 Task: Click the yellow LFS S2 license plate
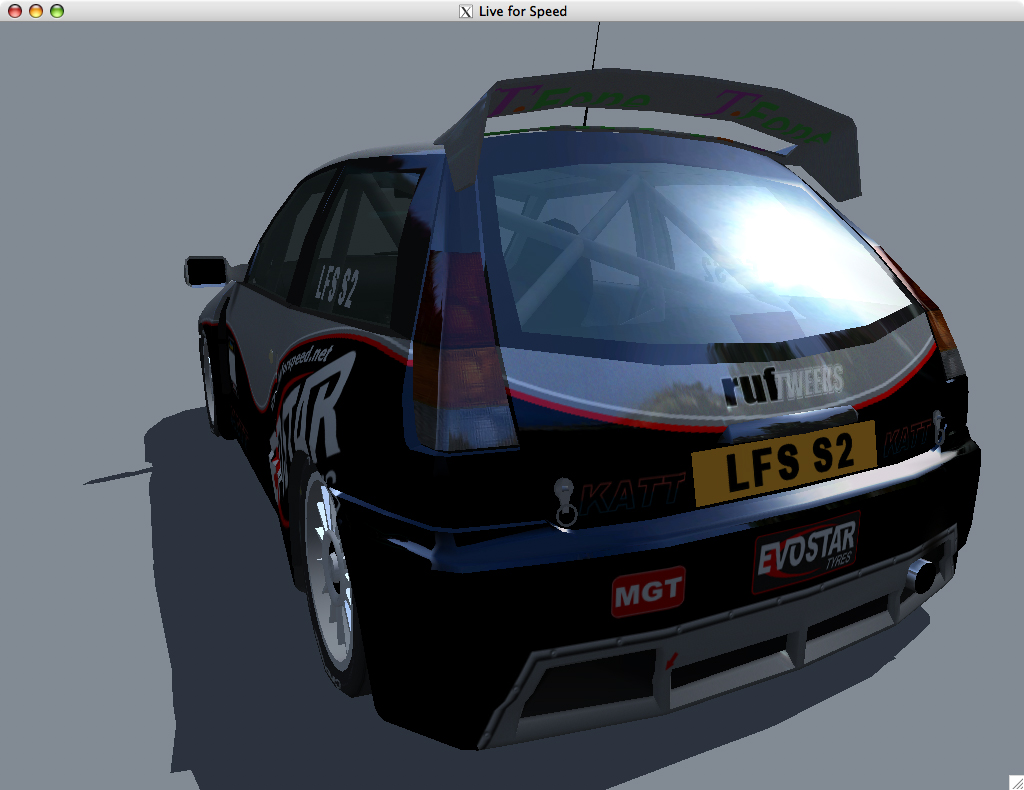click(x=784, y=463)
